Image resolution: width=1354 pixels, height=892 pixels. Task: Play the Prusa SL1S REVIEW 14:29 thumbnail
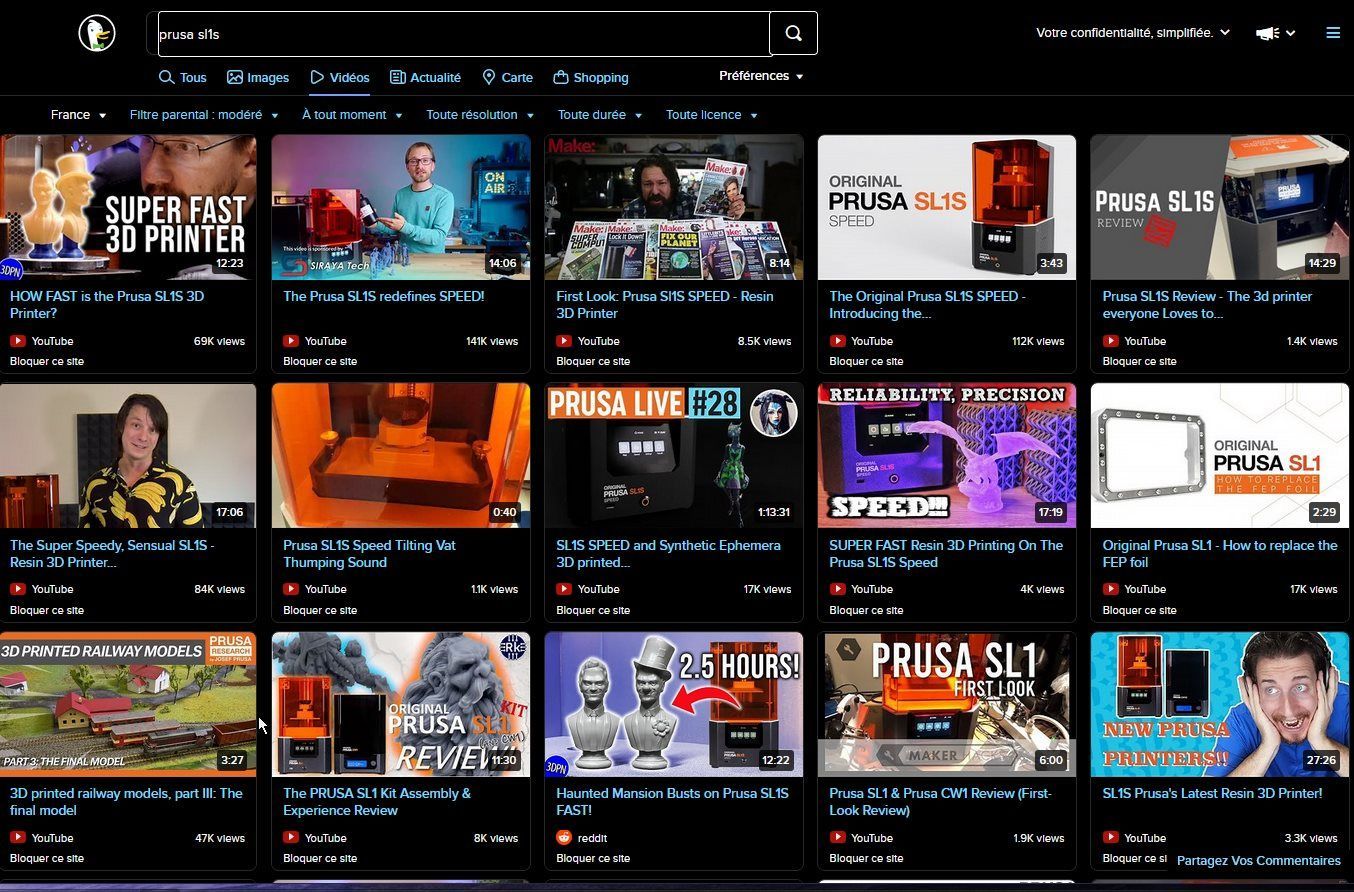[1220, 207]
